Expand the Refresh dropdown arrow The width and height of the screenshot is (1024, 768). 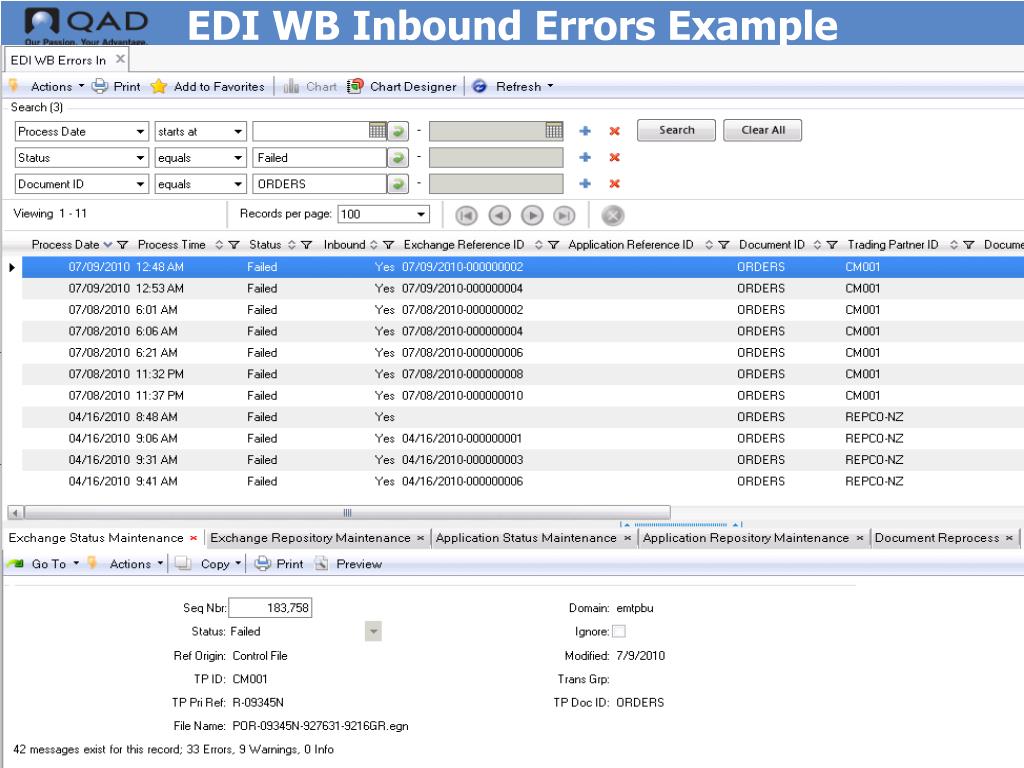coord(550,86)
